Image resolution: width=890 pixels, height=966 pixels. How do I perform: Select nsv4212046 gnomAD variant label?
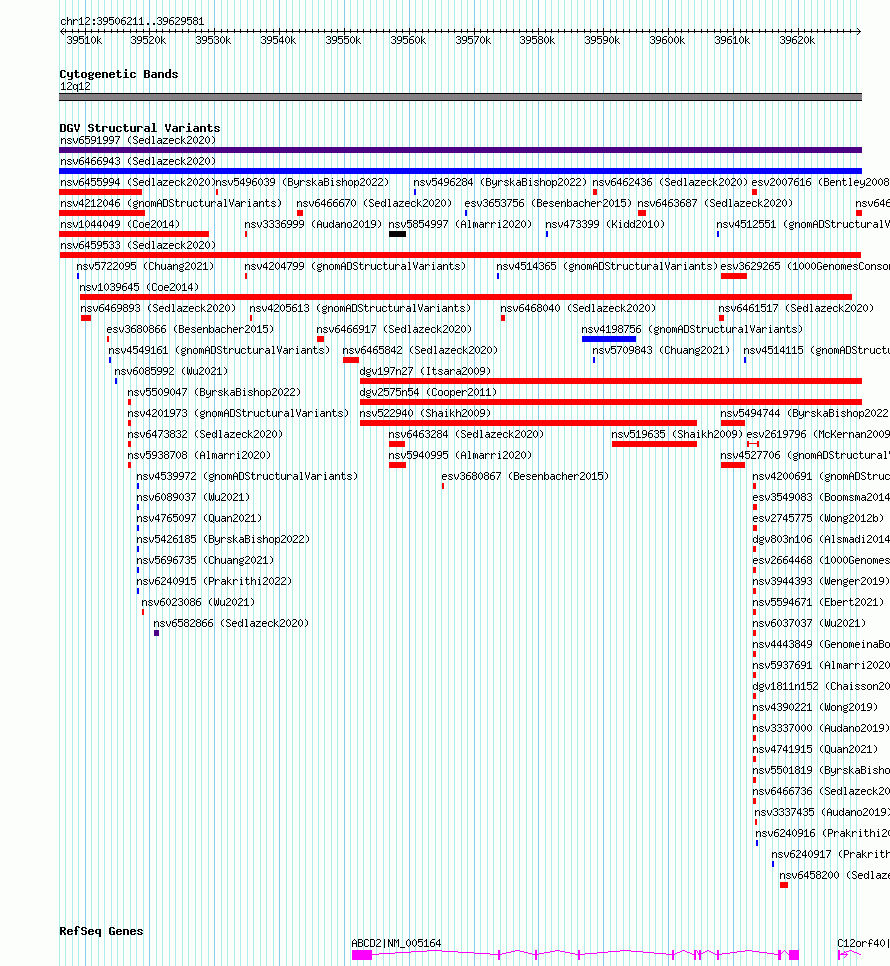point(171,203)
